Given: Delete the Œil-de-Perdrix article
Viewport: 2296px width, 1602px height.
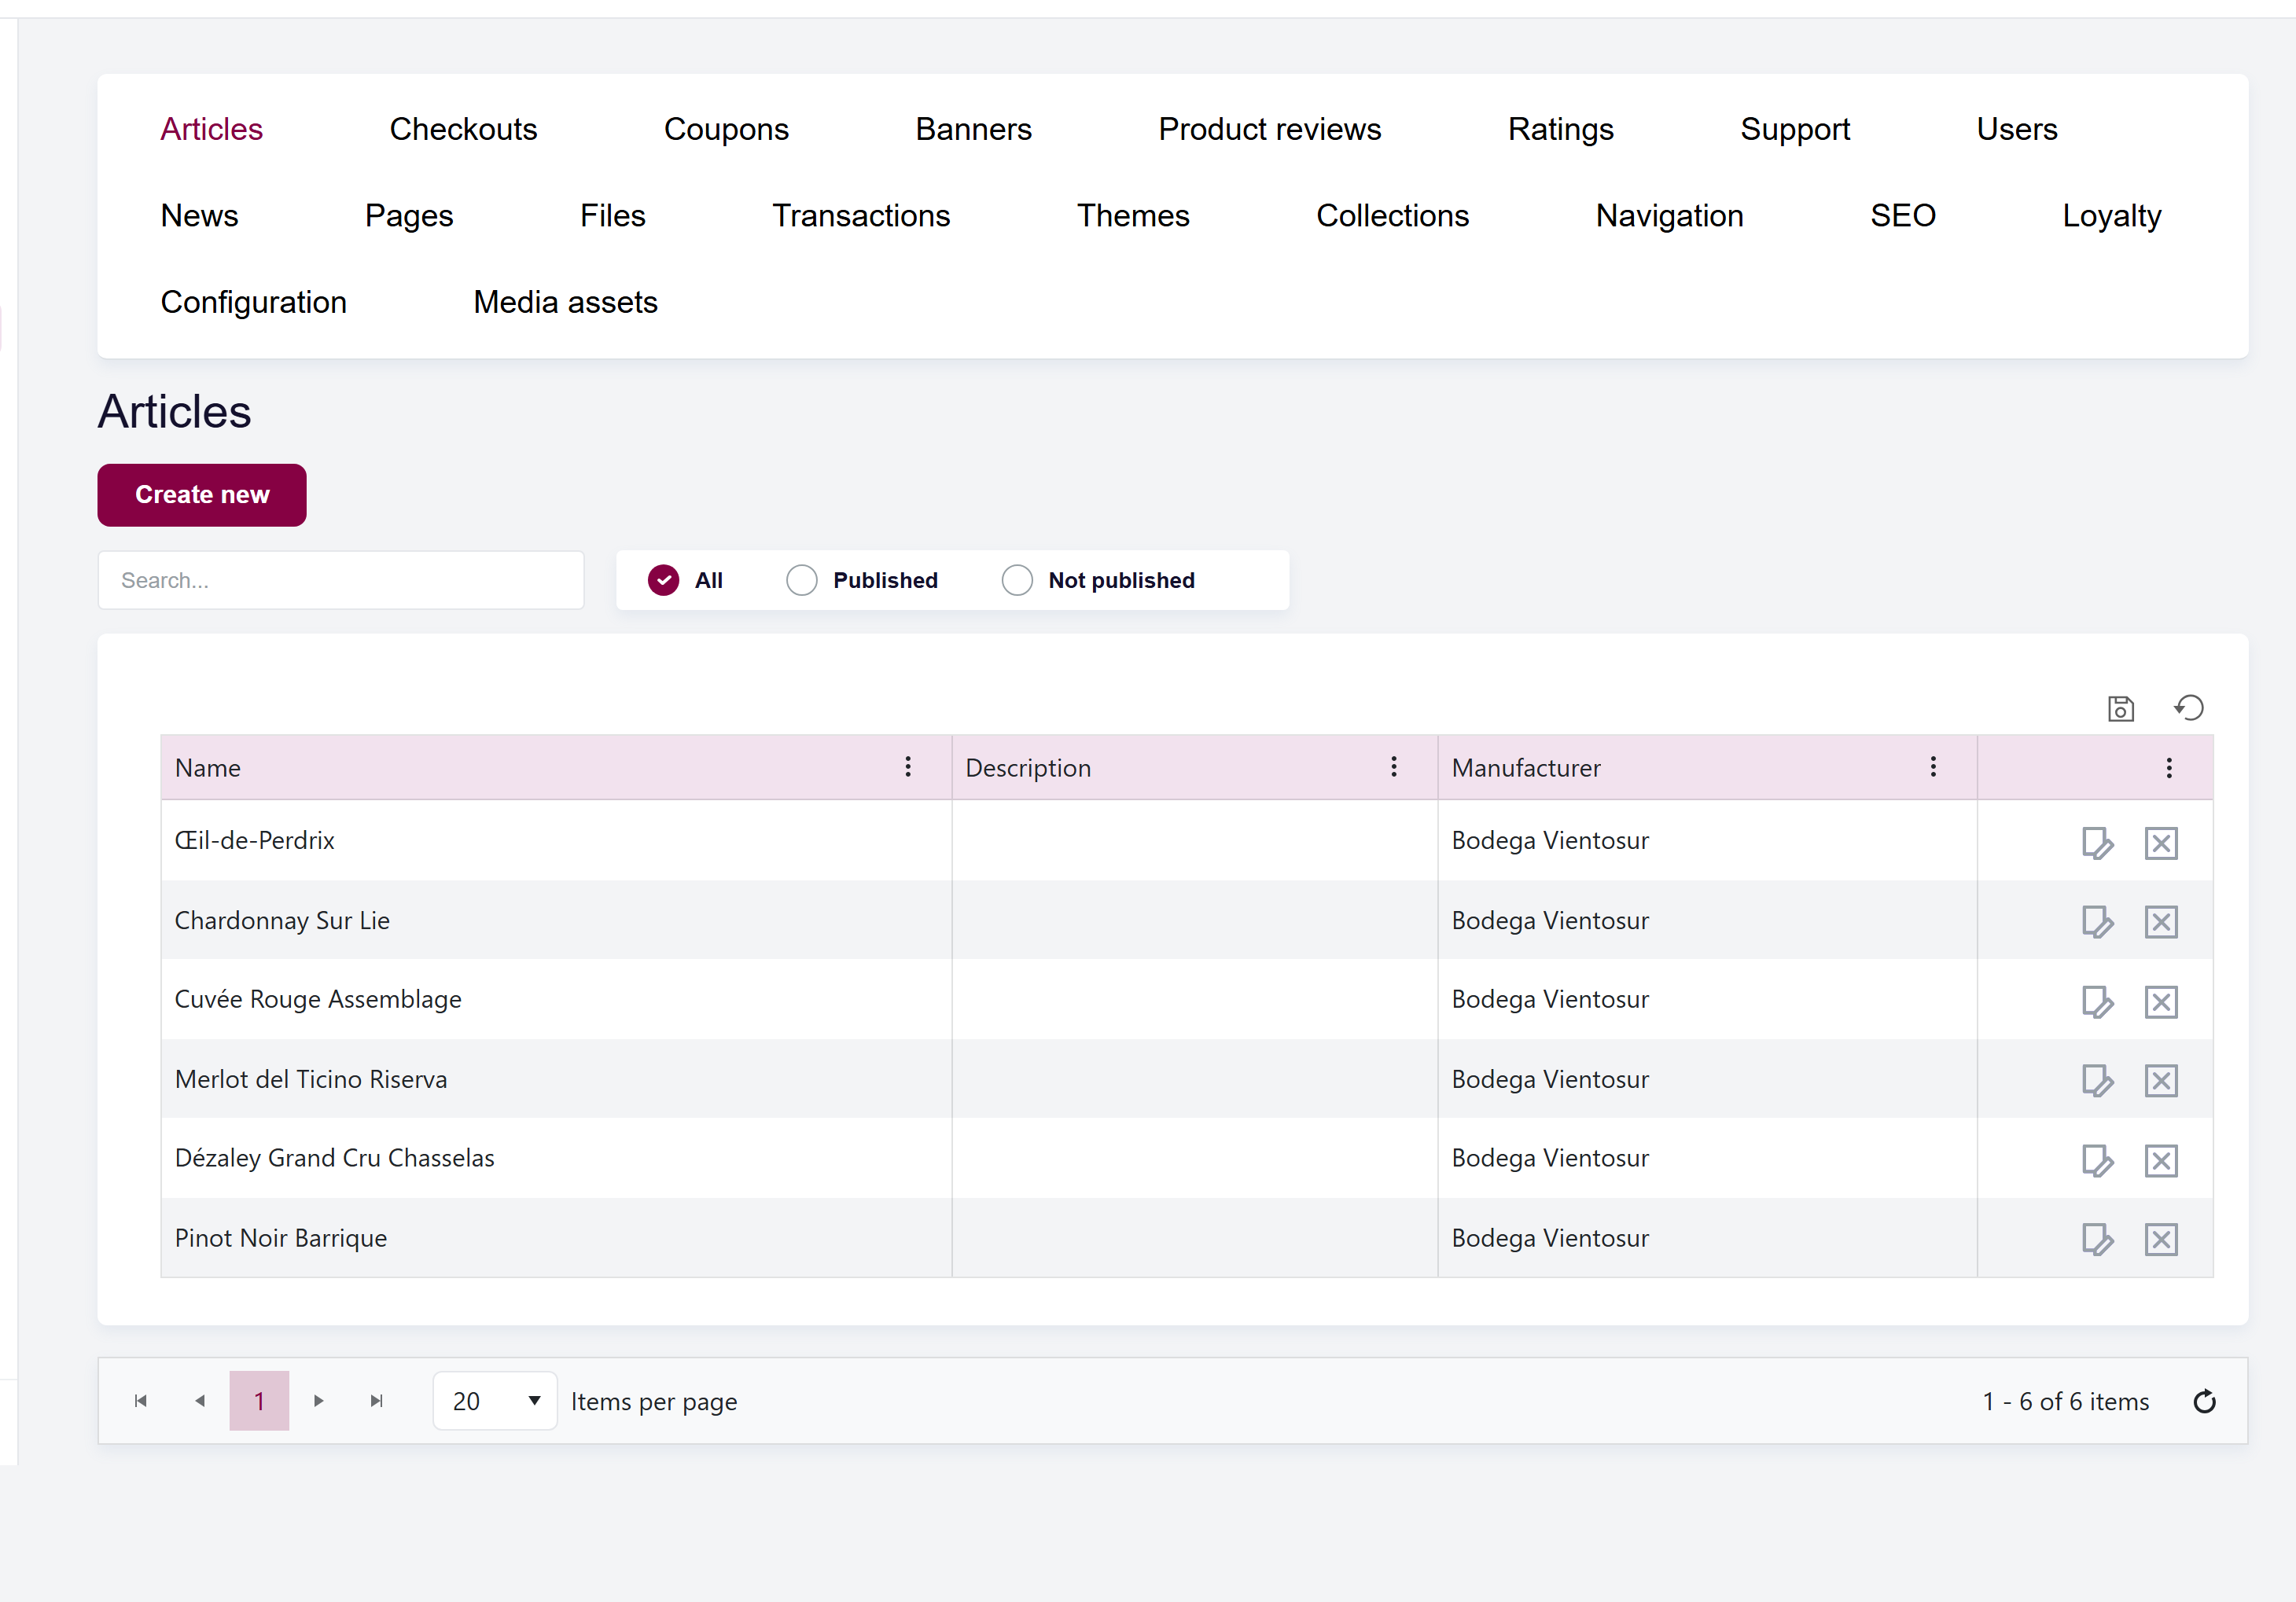Looking at the screenshot, I should [2160, 843].
